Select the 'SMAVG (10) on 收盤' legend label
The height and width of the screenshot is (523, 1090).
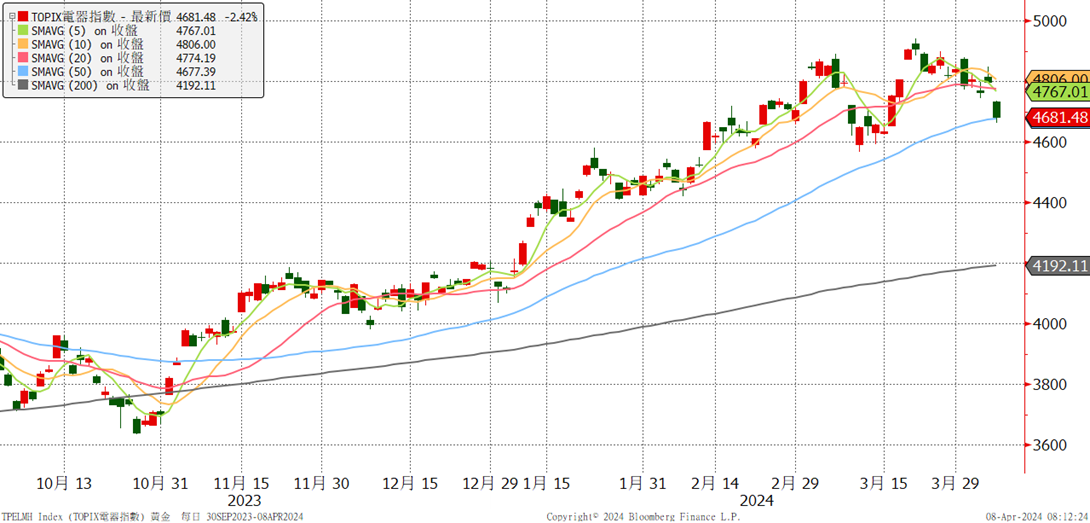tap(86, 44)
